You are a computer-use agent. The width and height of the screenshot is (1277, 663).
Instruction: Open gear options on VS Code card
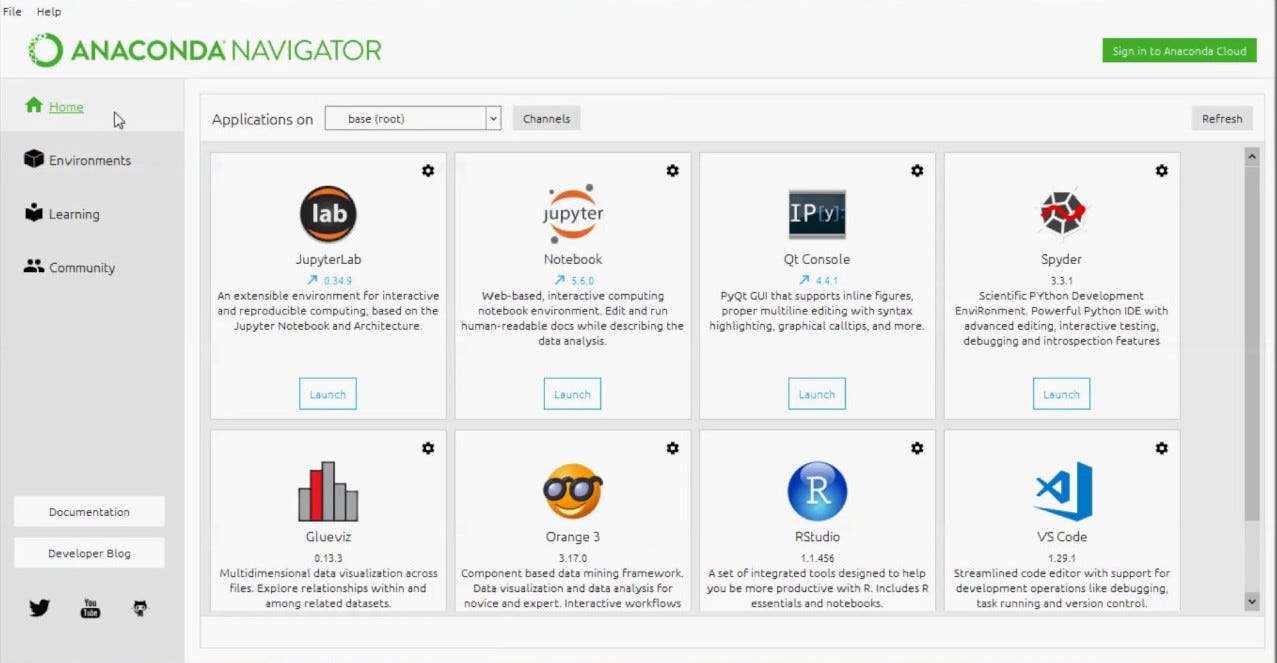click(1162, 449)
